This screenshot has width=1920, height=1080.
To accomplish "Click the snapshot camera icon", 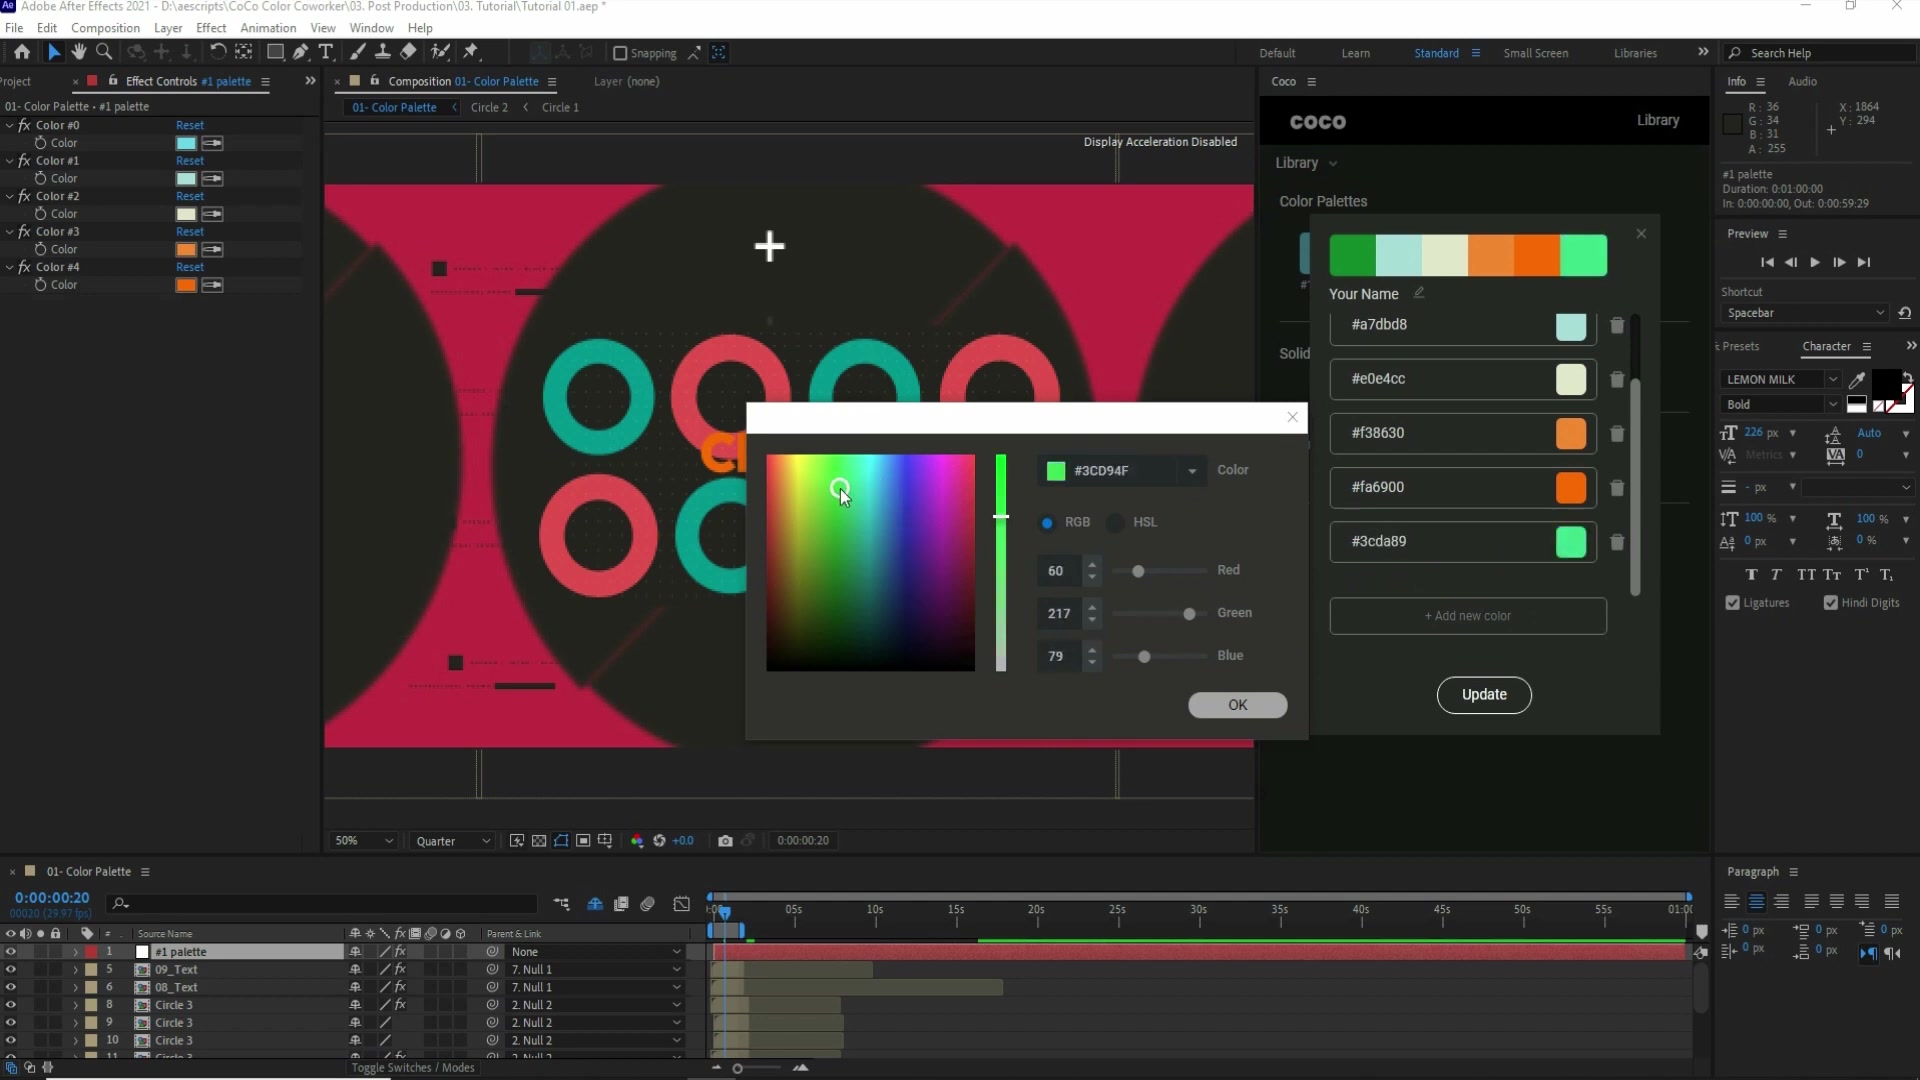I will point(725,841).
